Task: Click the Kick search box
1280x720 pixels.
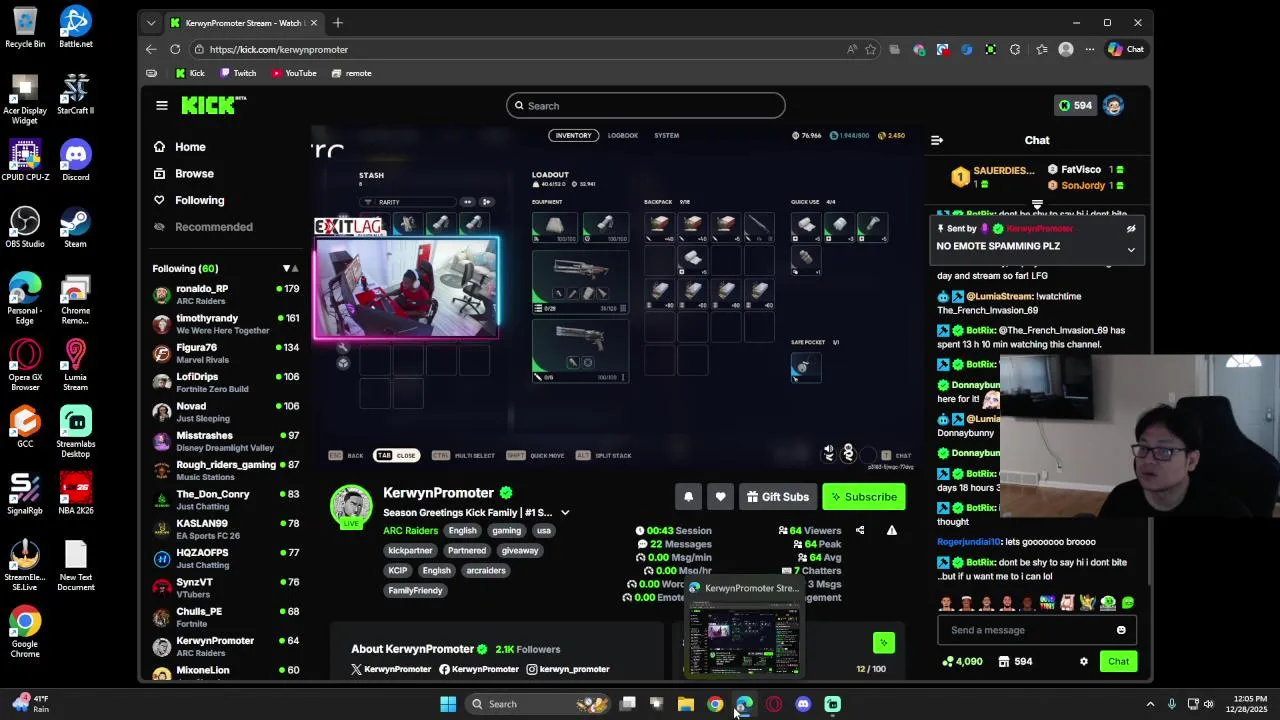Action: click(x=645, y=105)
